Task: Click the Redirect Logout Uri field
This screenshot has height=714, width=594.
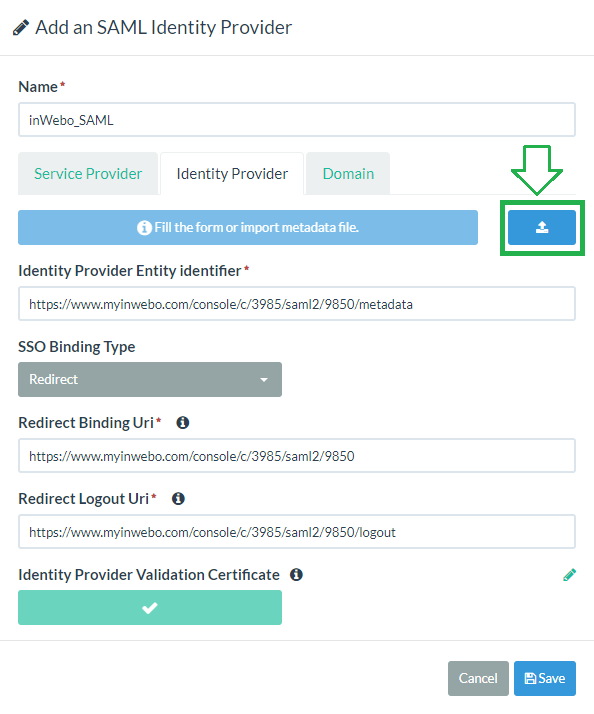Action: point(297,532)
